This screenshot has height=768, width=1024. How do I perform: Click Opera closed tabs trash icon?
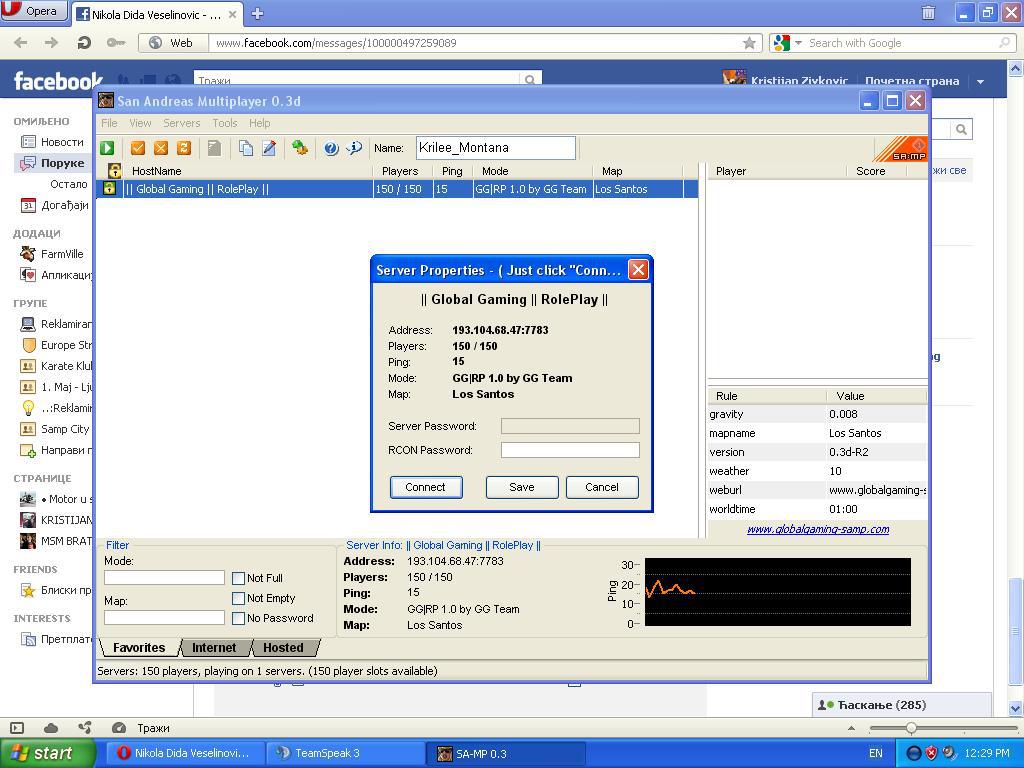[928, 12]
